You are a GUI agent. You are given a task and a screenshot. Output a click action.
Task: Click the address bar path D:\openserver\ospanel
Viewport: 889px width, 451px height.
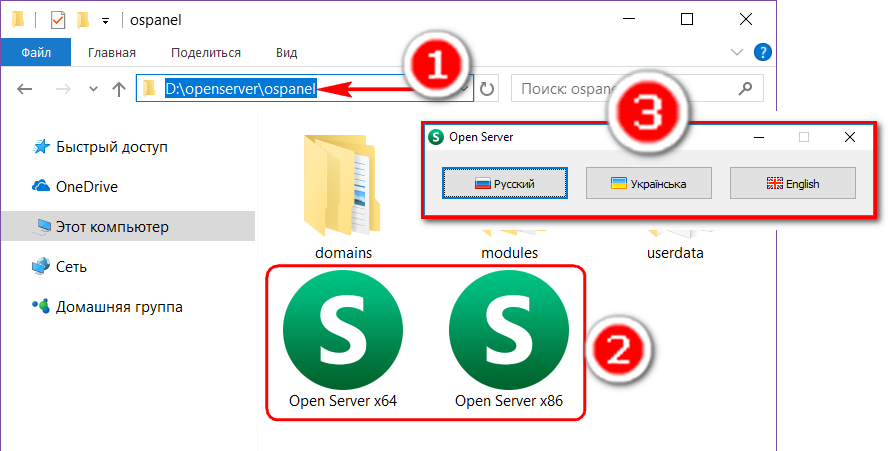coord(240,89)
